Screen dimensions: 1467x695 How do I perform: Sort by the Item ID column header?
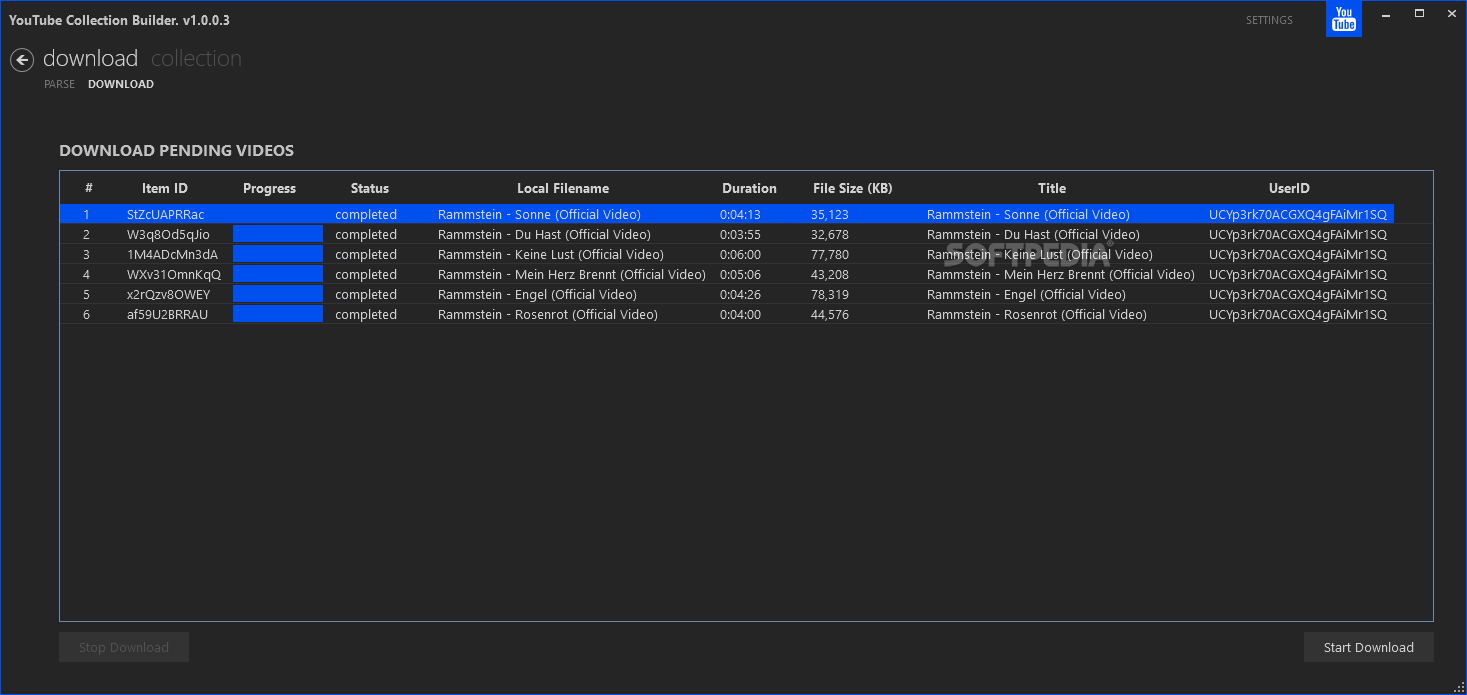pyautogui.click(x=165, y=188)
